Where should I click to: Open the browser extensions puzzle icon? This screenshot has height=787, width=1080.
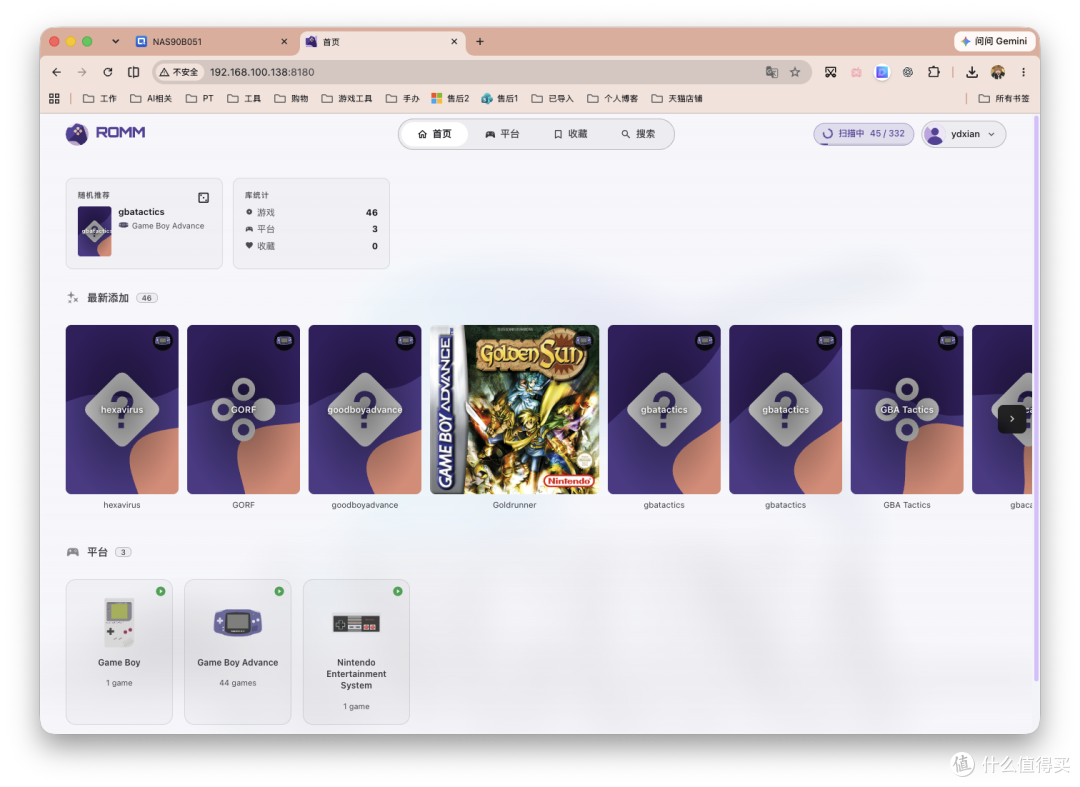pos(934,72)
